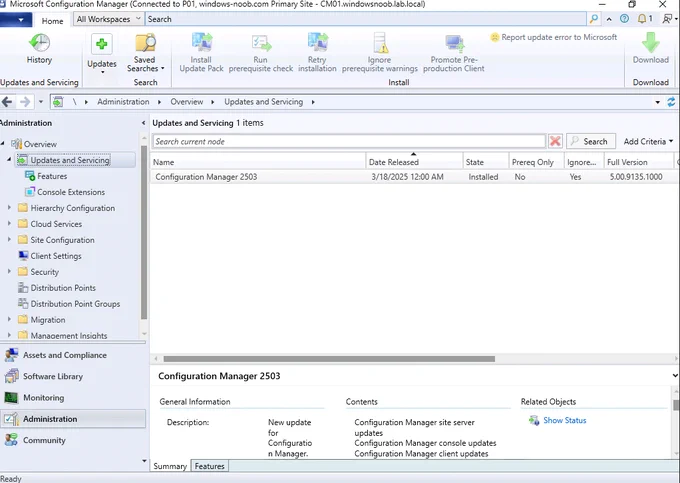Image resolution: width=680 pixels, height=483 pixels.
Task: Switch to the Features tab
Action: pos(209,466)
